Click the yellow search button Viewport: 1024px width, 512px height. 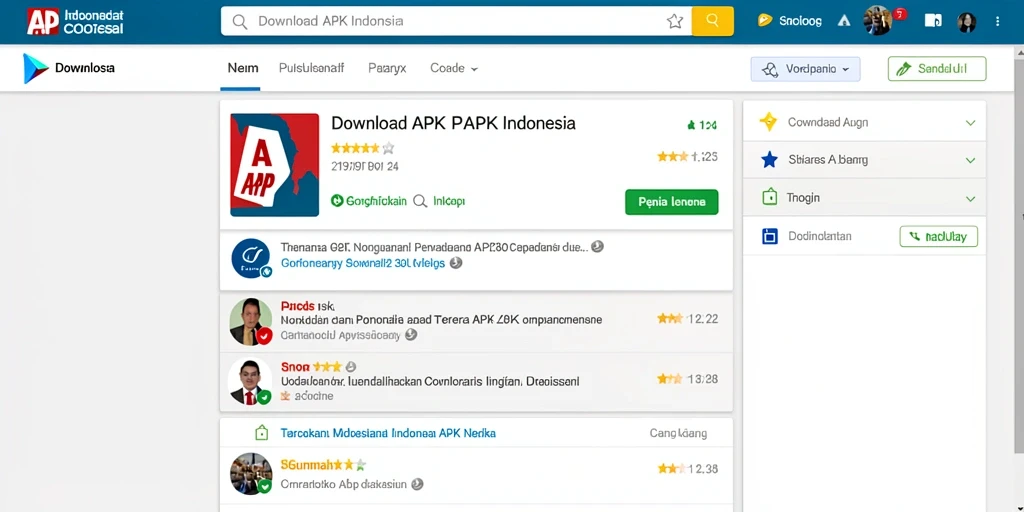click(x=712, y=21)
